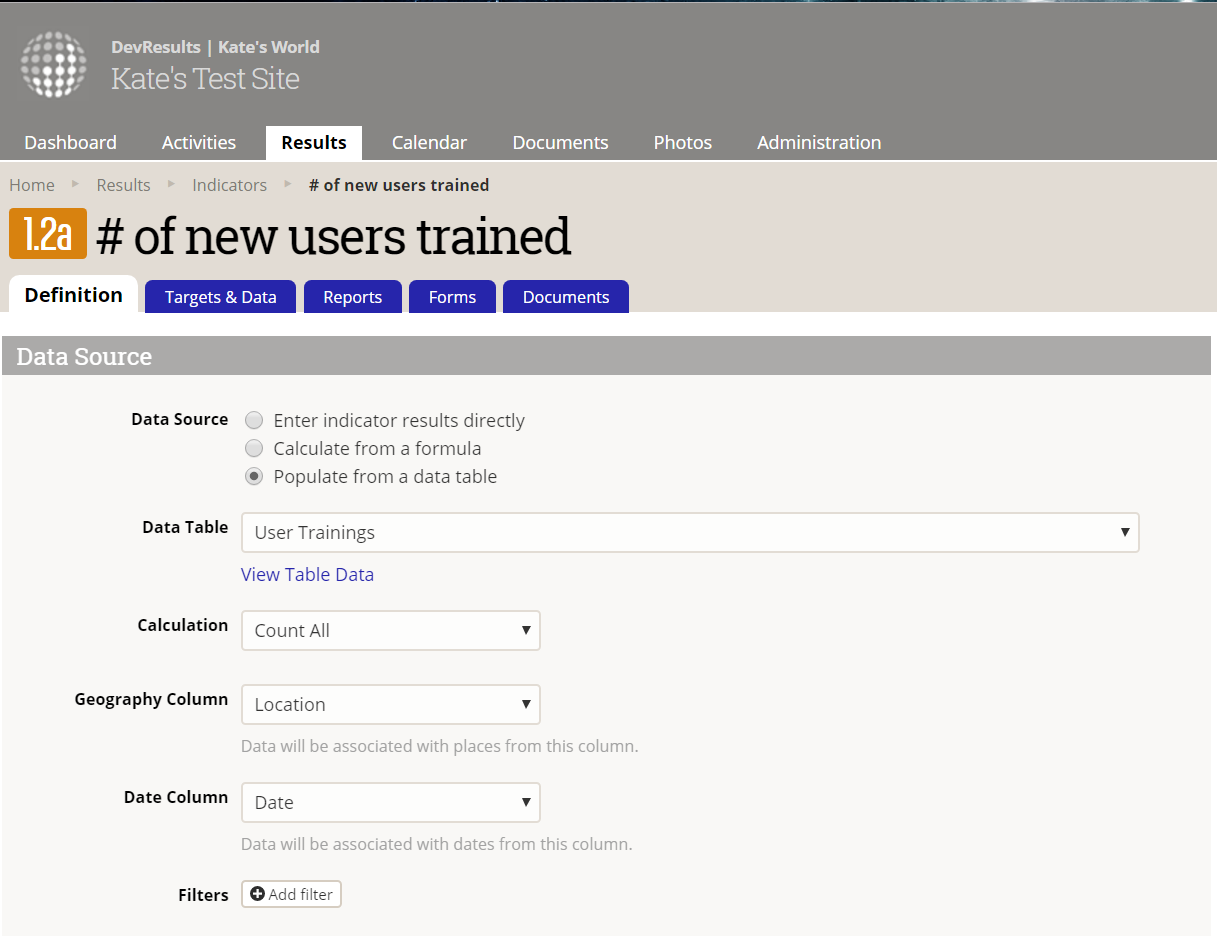The height and width of the screenshot is (946, 1217).
Task: Open the Dashboard menu item
Action: [x=70, y=143]
